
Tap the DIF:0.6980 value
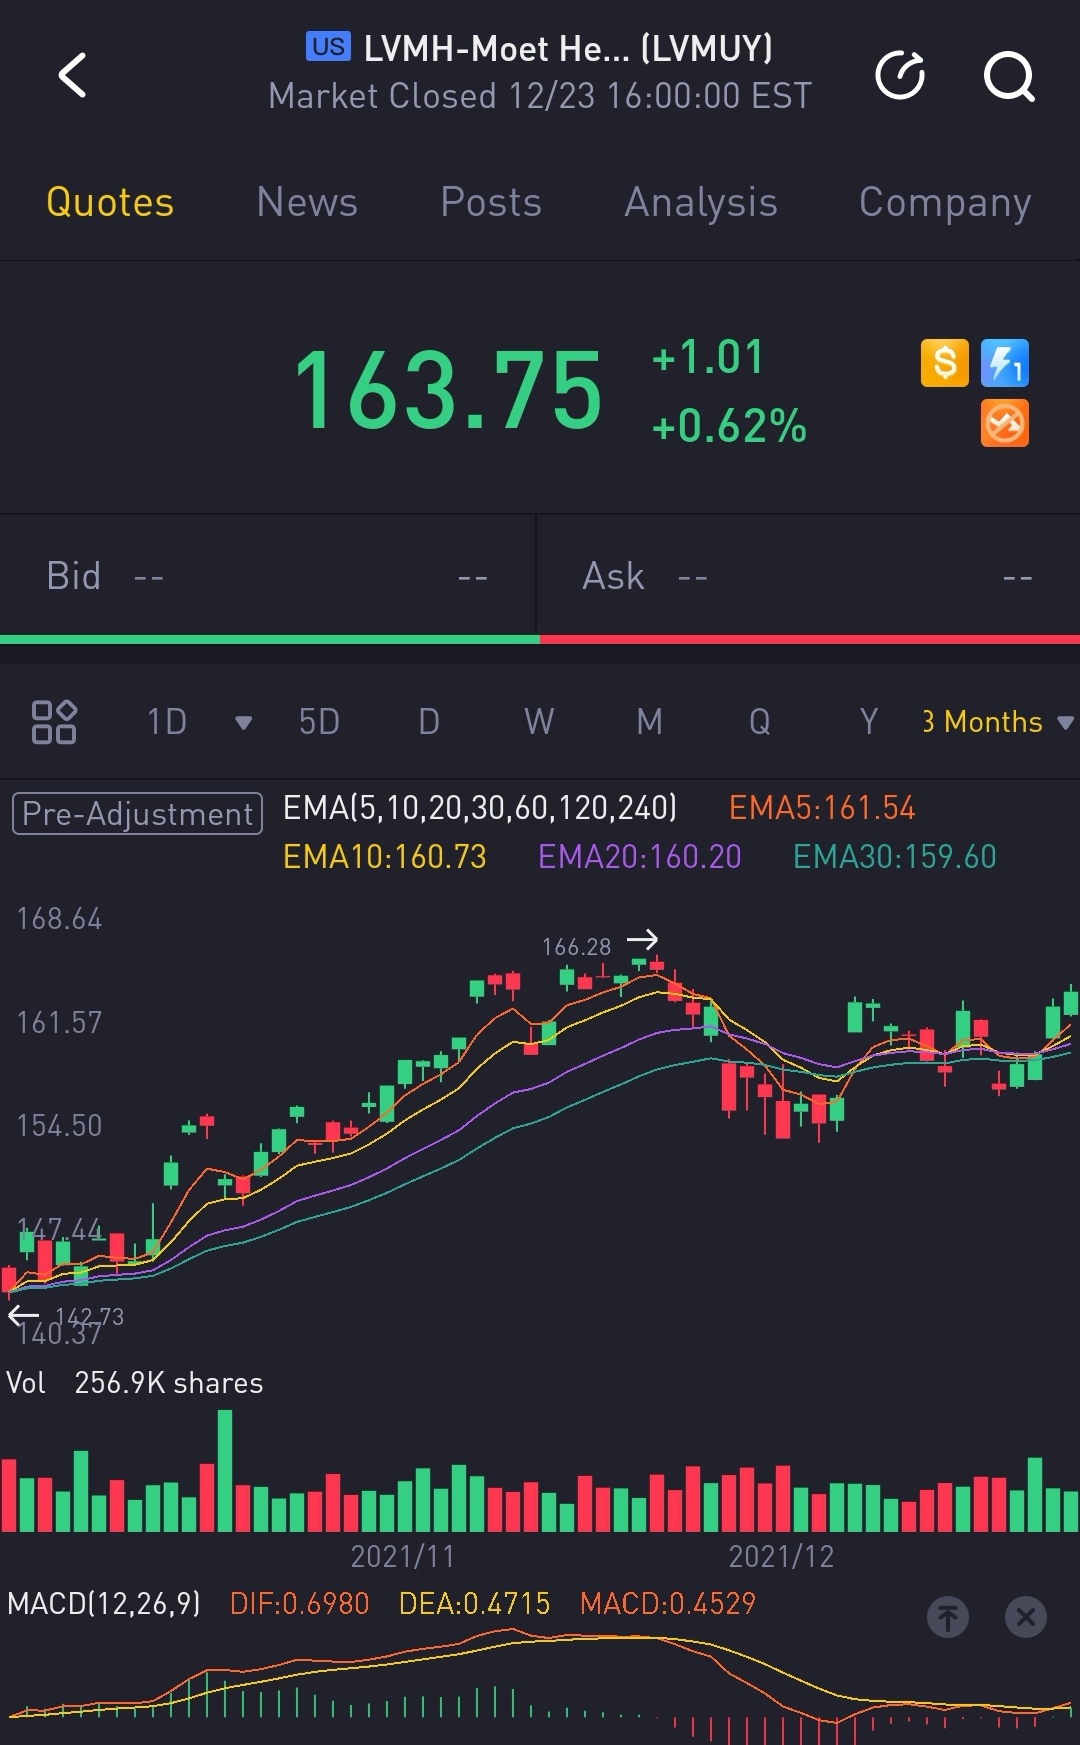pos(300,1603)
